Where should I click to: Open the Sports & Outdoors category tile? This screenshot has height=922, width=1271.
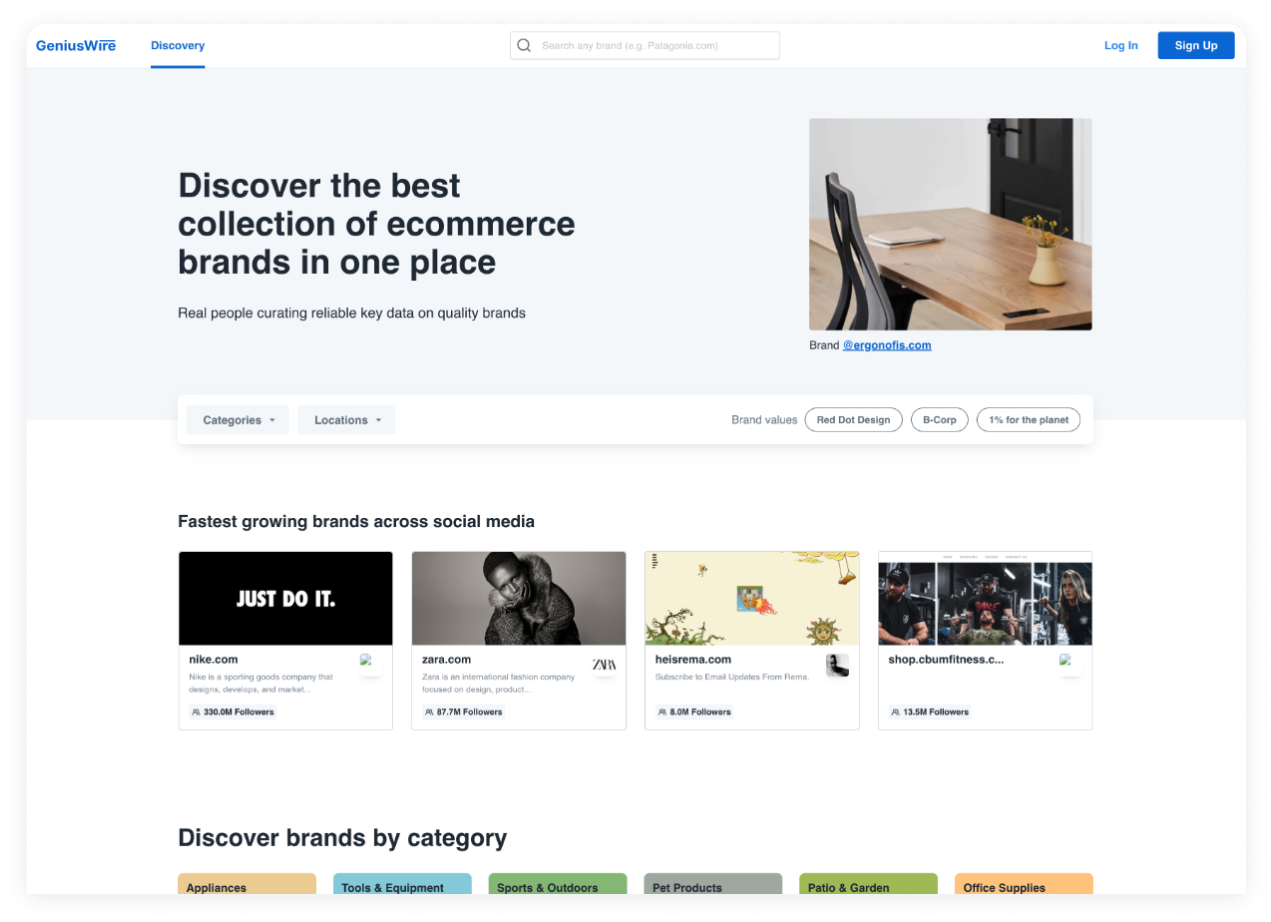click(558, 884)
